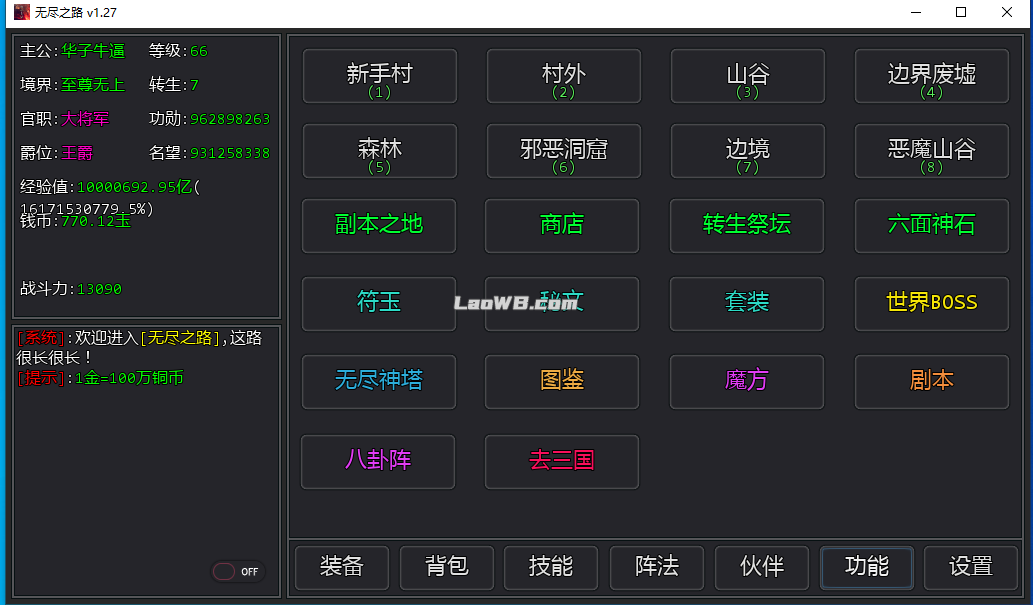Open the 技能 skills tab
Screen dimensions: 1033x605
[x=551, y=567]
